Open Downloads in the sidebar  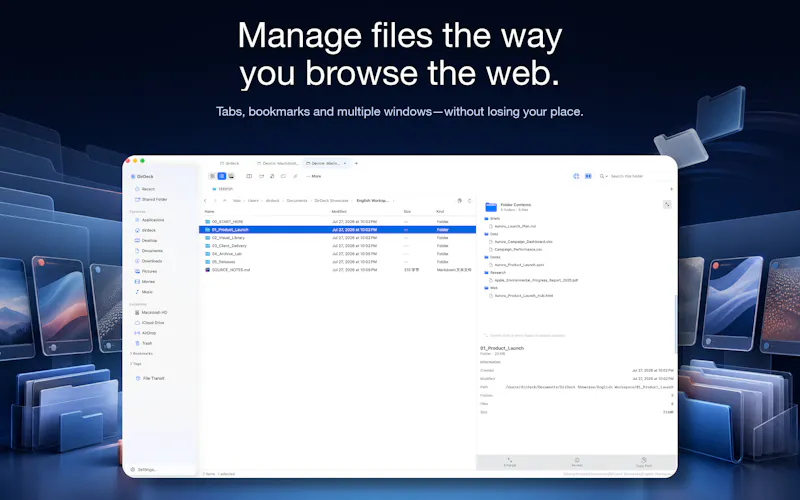[148, 261]
